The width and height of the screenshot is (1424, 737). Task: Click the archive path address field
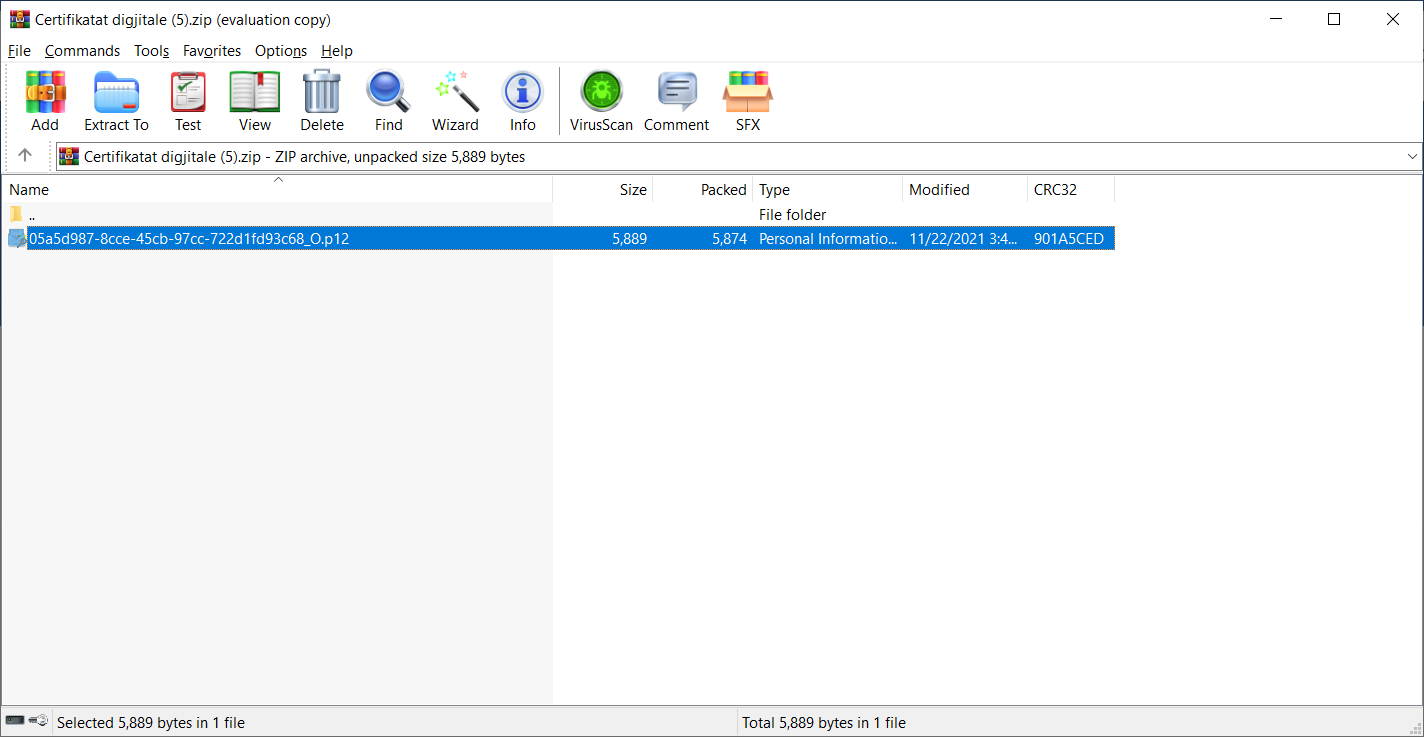click(x=740, y=156)
